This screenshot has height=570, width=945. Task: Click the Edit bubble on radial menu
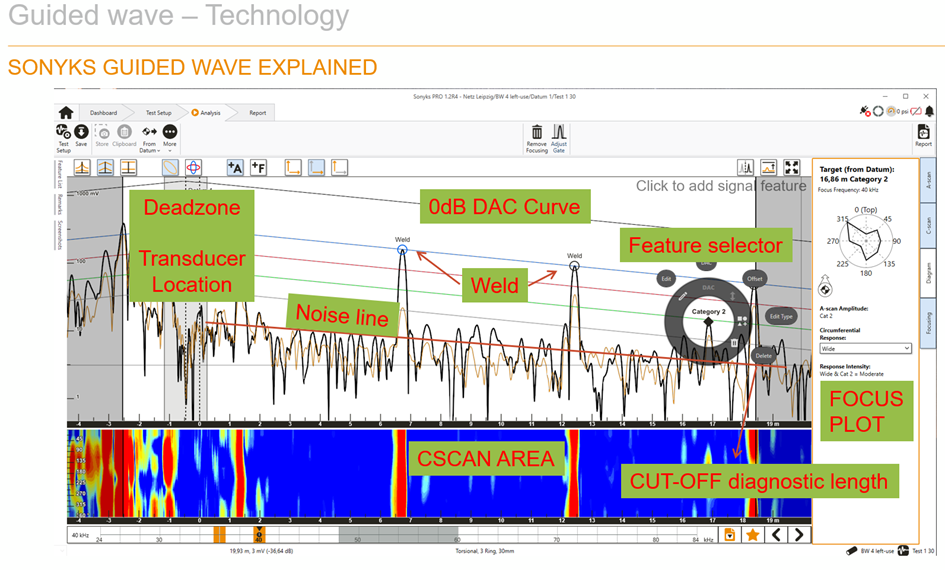pos(666,278)
